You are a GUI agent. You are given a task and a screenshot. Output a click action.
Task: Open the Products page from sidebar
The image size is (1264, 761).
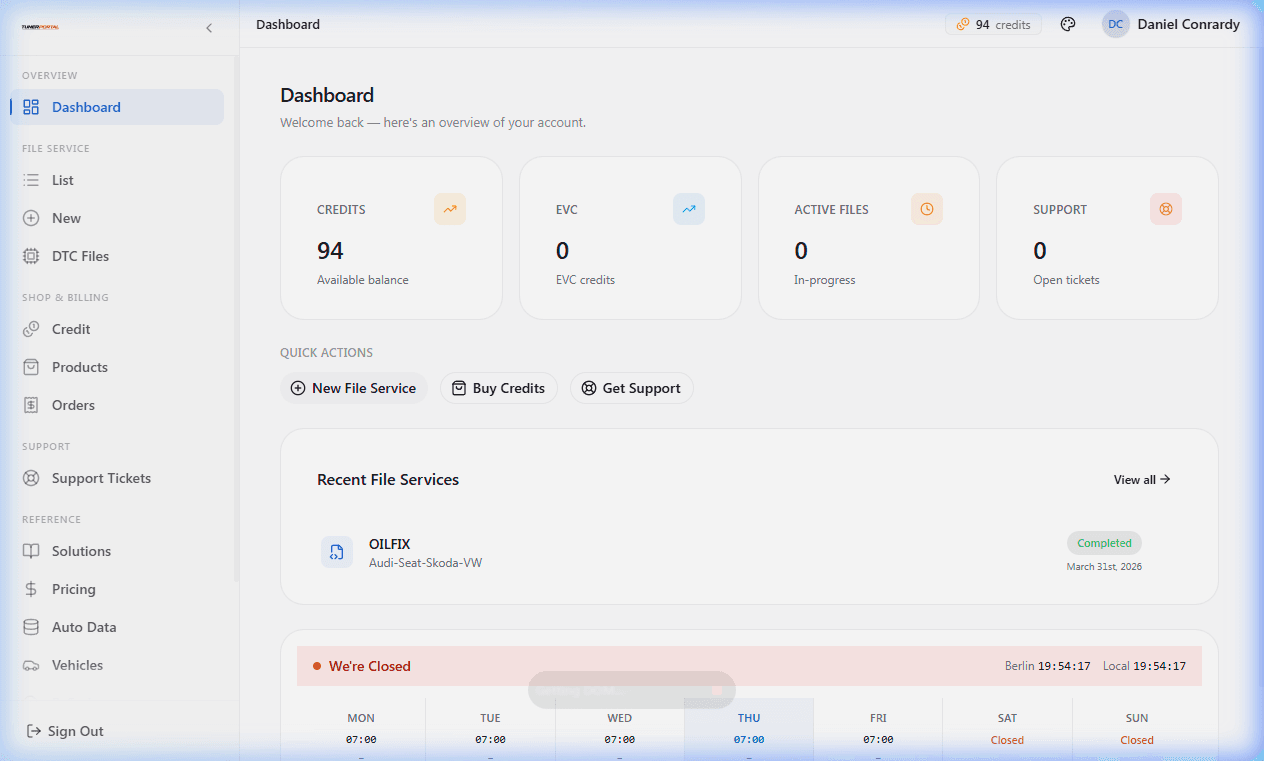[x=80, y=367]
